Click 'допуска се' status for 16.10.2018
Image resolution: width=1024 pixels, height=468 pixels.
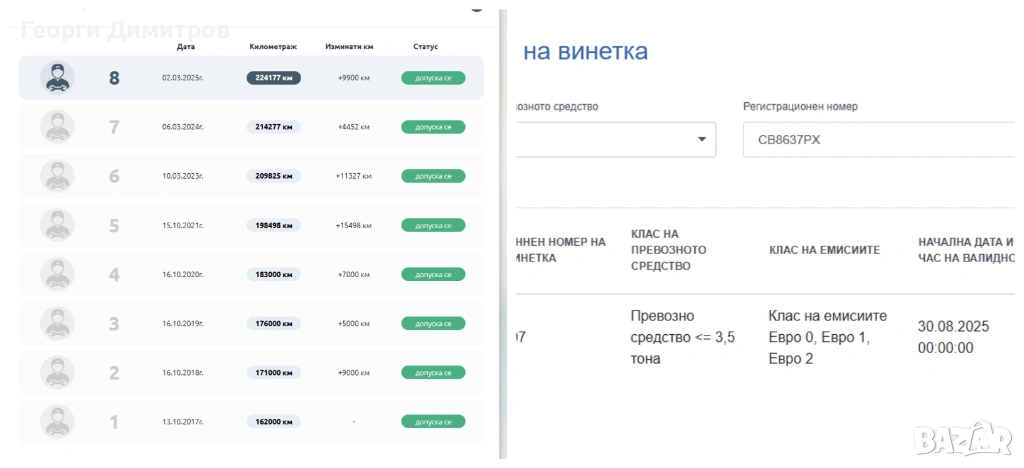433,372
